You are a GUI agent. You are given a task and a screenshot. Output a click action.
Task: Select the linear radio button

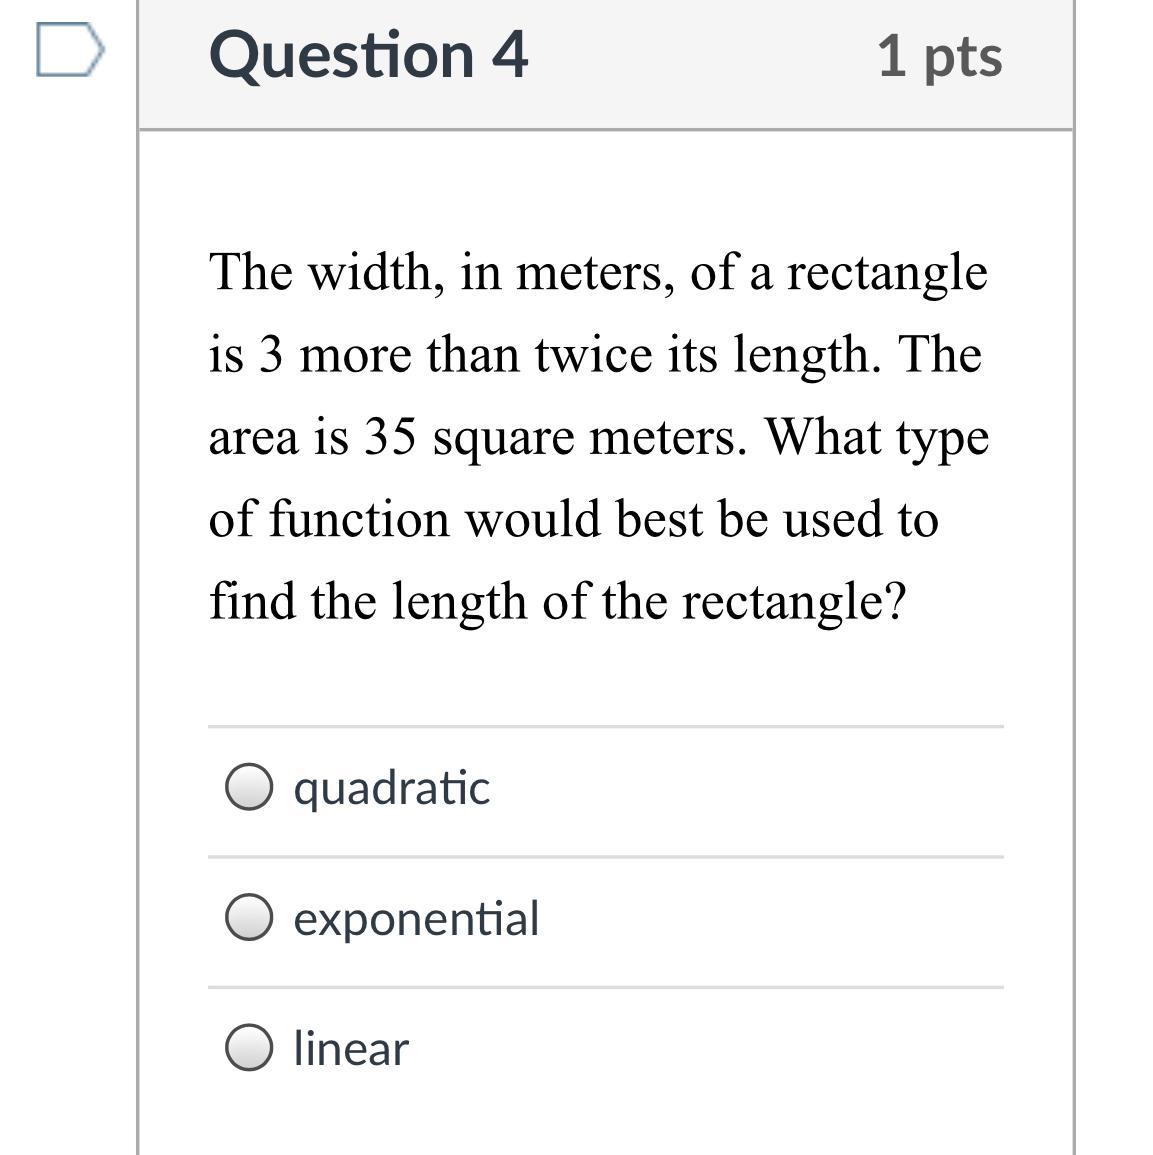(248, 1048)
